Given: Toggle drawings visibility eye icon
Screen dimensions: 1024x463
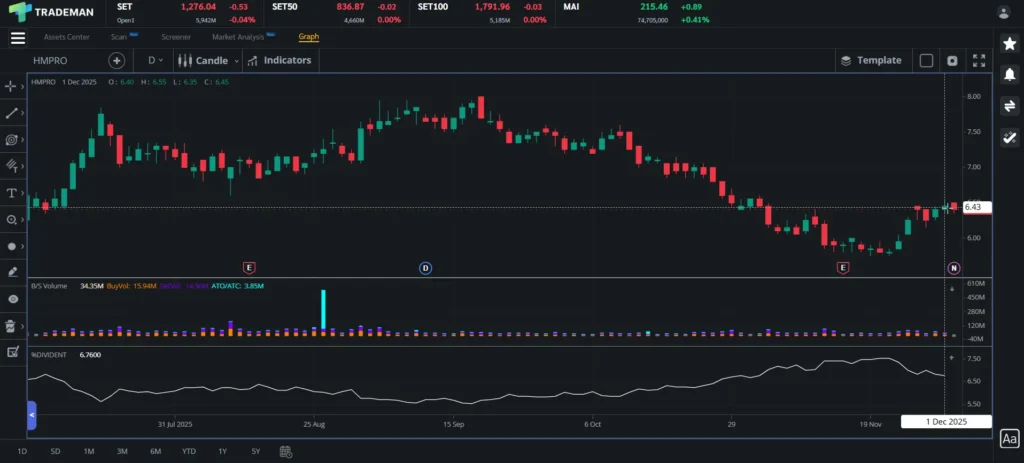Looking at the screenshot, I should tap(12, 298).
